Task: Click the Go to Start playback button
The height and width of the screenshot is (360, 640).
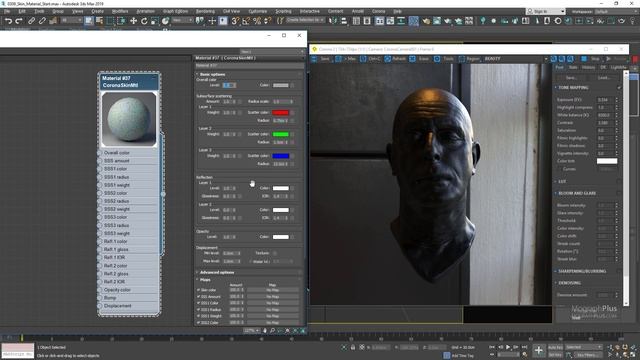Action: (492, 347)
